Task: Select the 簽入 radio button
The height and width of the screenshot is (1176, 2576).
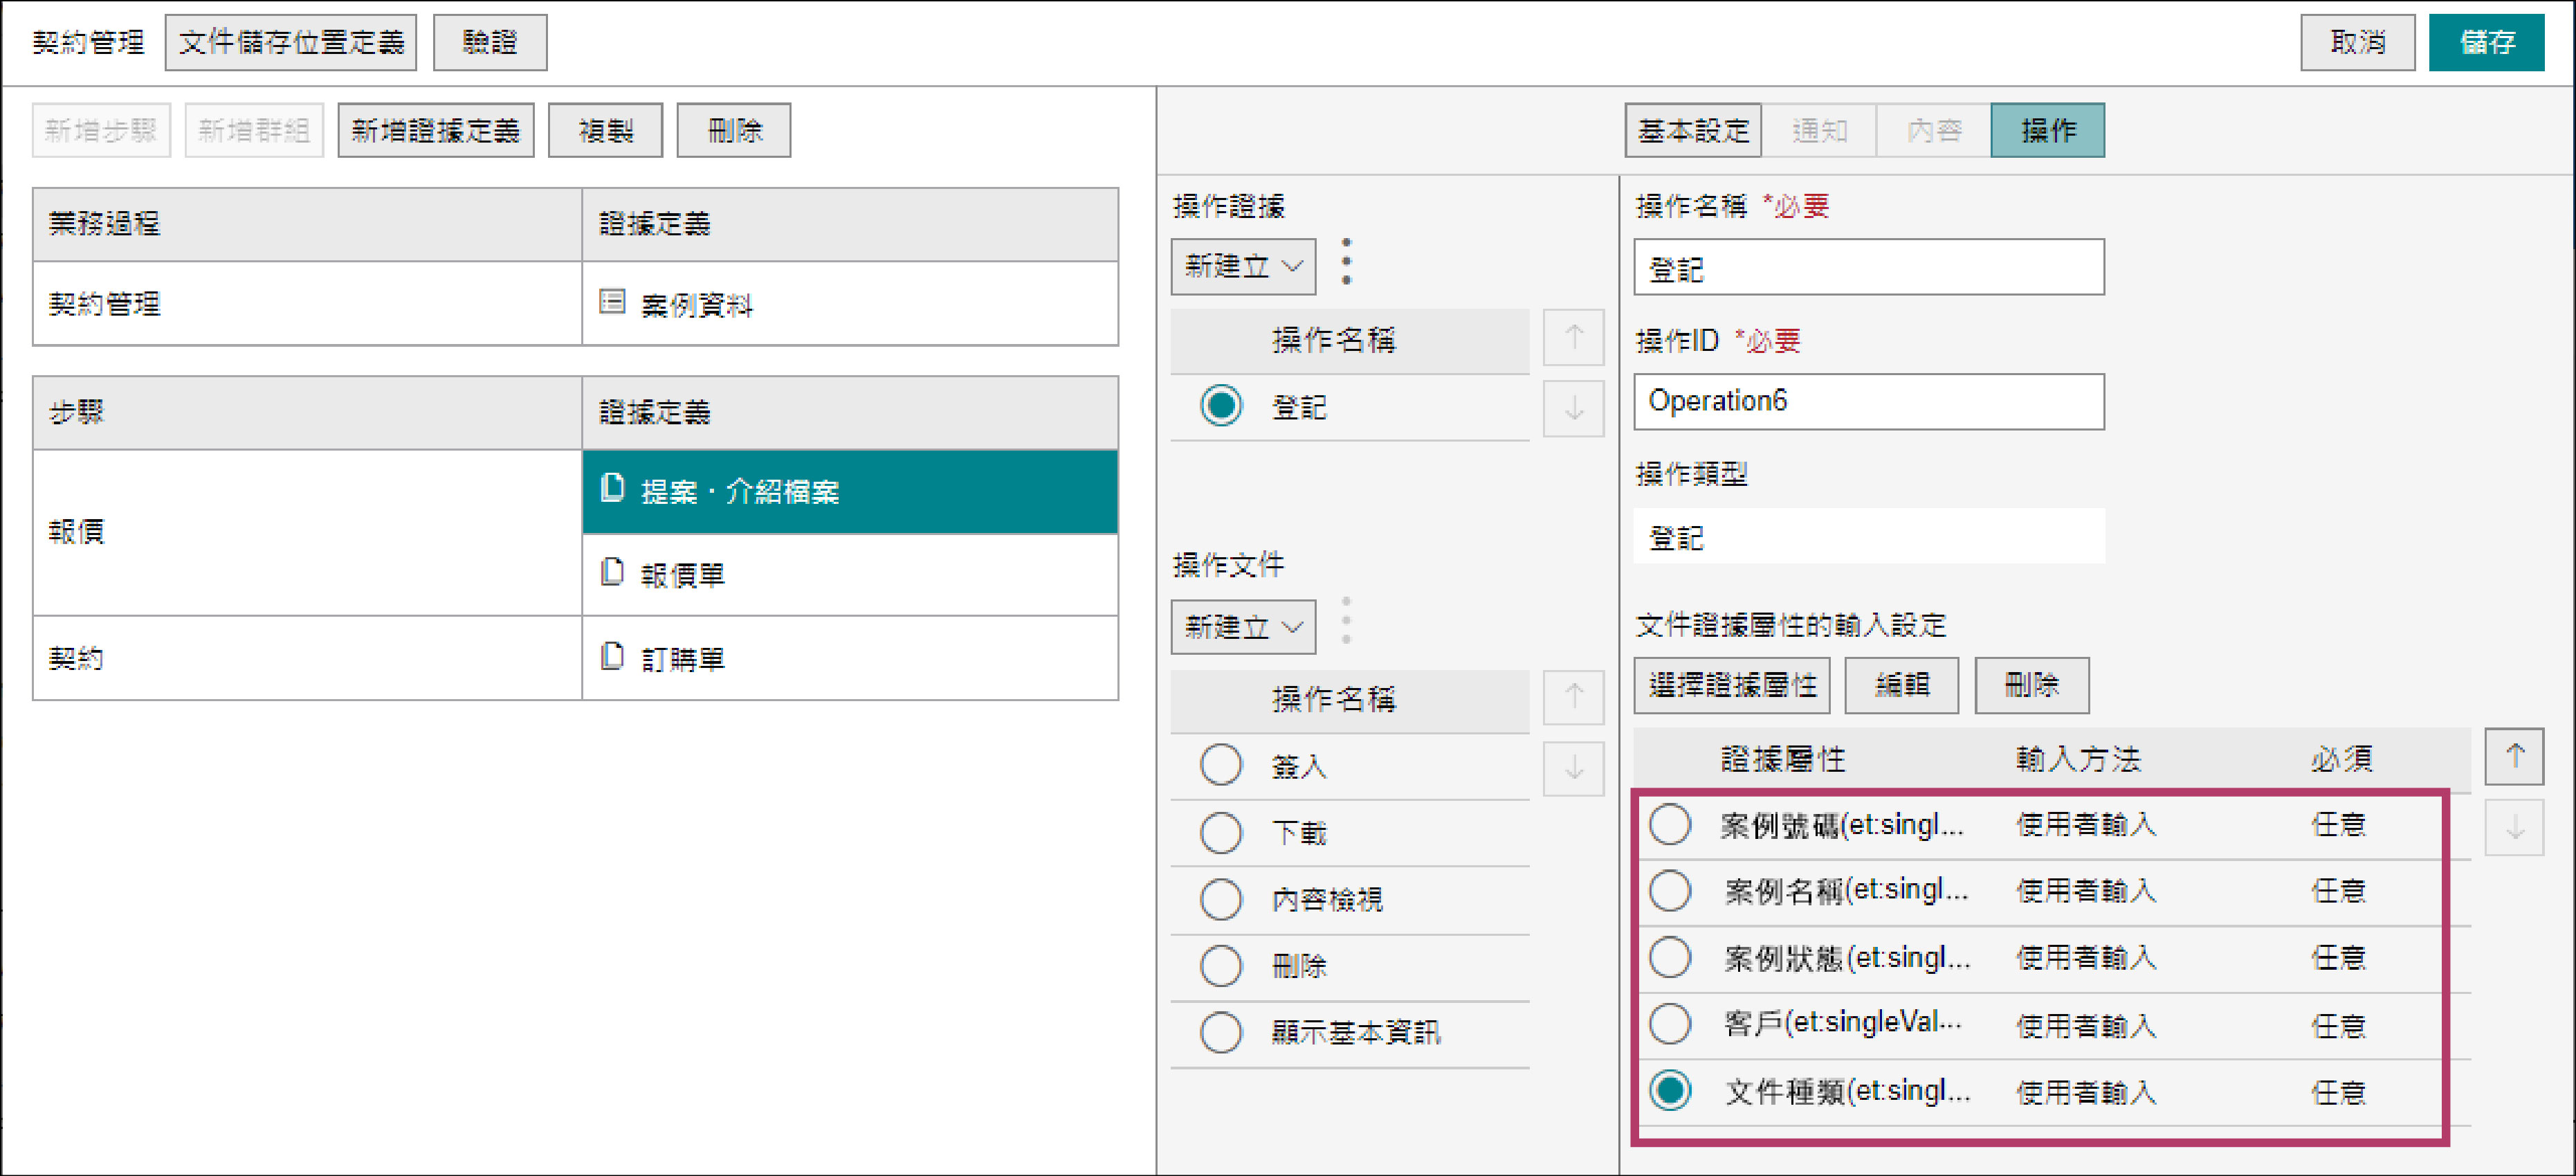Action: coord(1221,765)
